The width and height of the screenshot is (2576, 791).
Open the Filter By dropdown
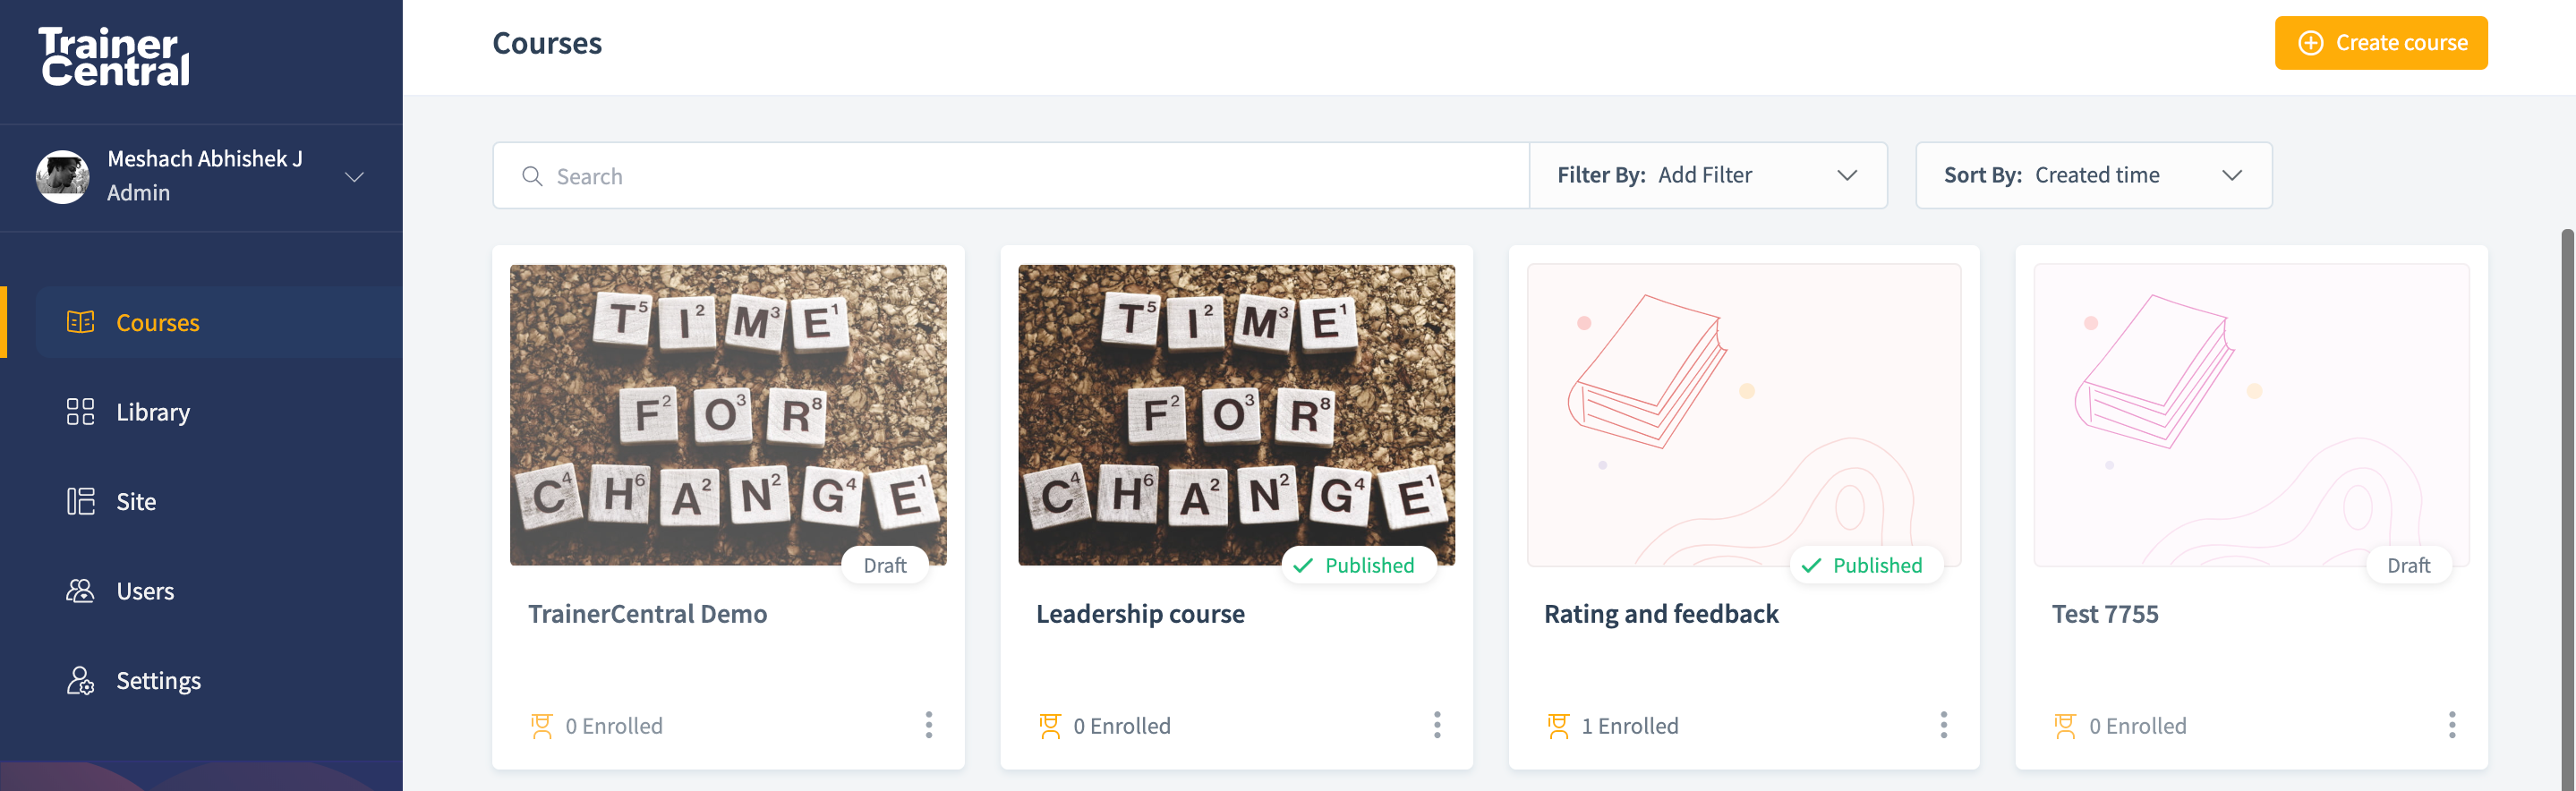pyautogui.click(x=1708, y=176)
